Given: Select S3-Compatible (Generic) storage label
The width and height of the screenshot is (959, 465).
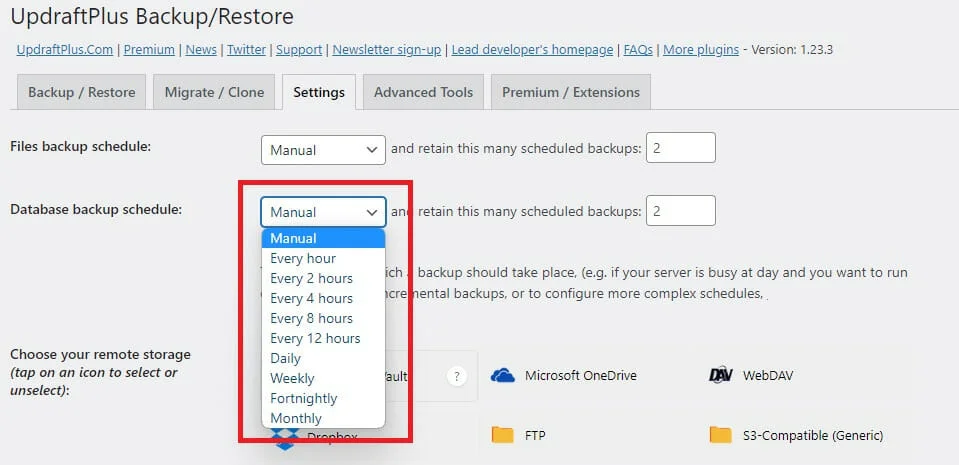Looking at the screenshot, I should [813, 436].
